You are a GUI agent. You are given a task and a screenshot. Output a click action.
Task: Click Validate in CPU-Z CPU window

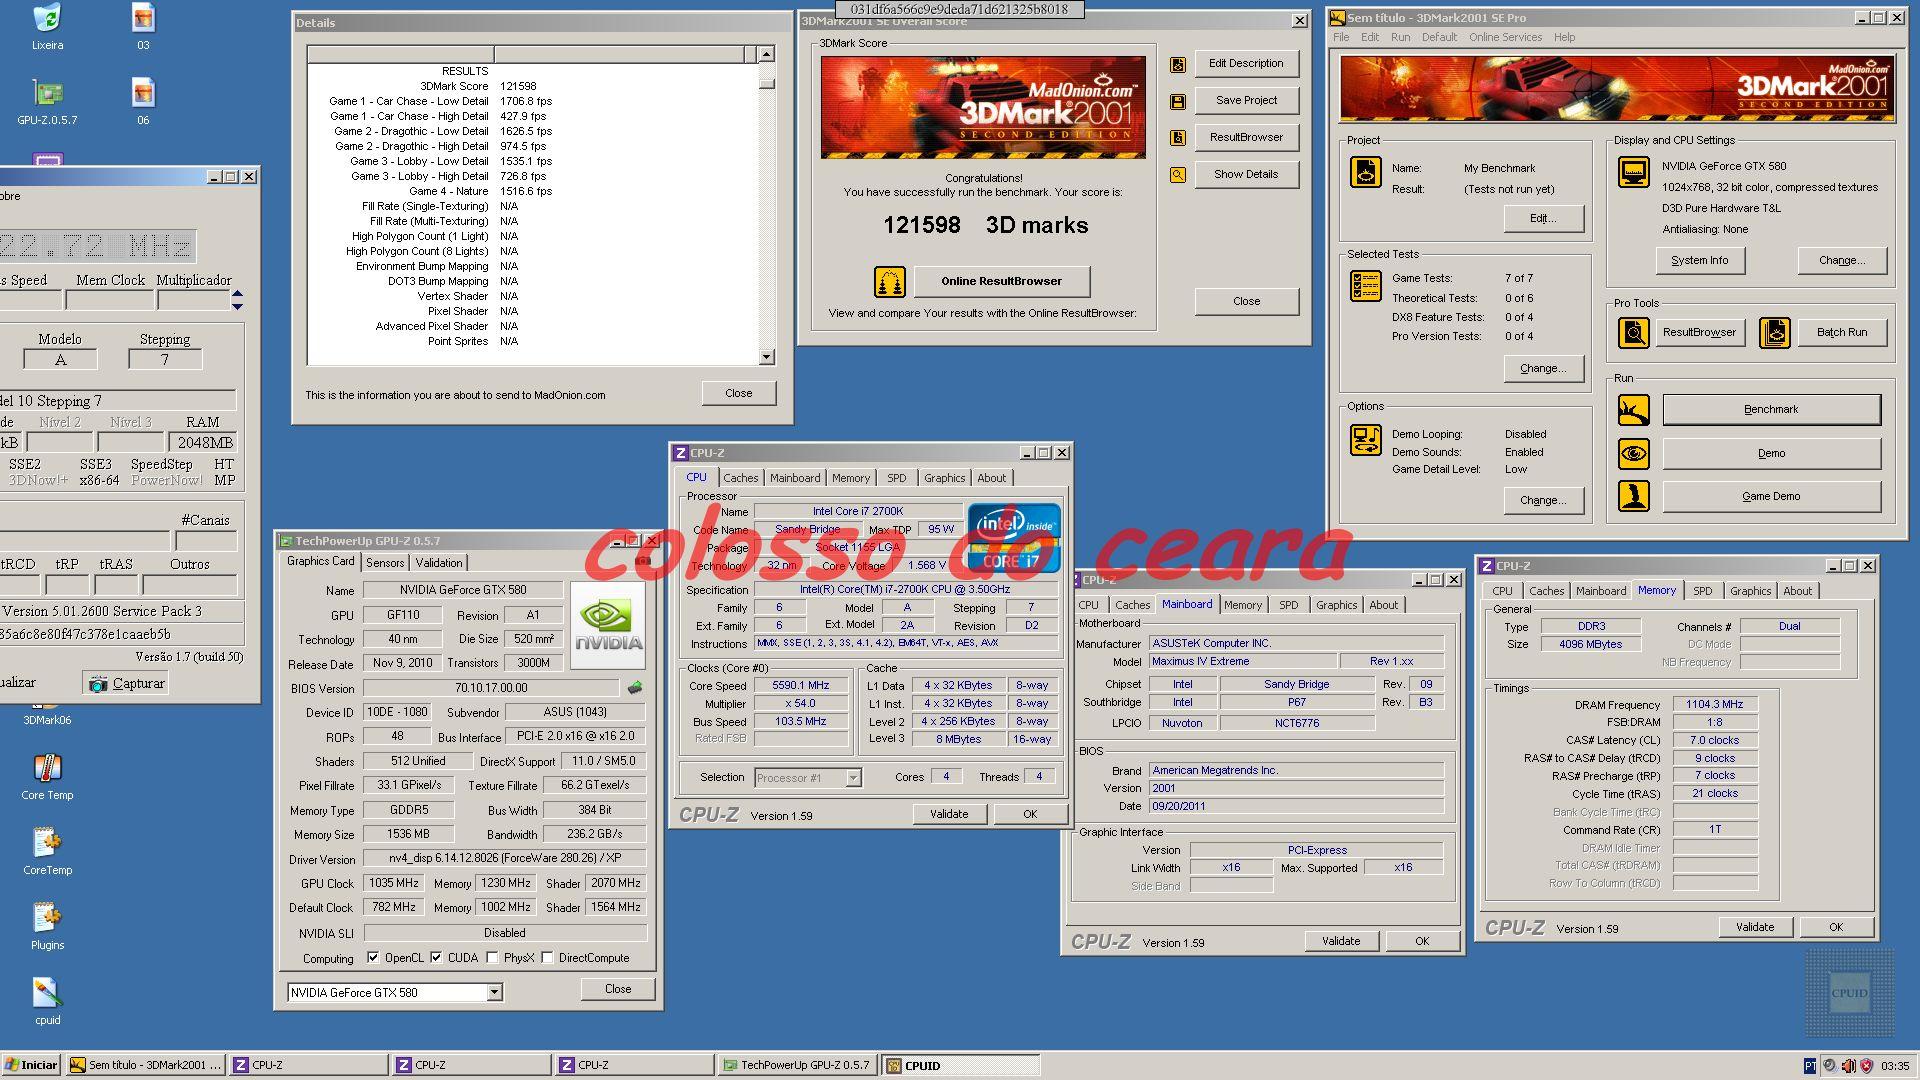[949, 815]
